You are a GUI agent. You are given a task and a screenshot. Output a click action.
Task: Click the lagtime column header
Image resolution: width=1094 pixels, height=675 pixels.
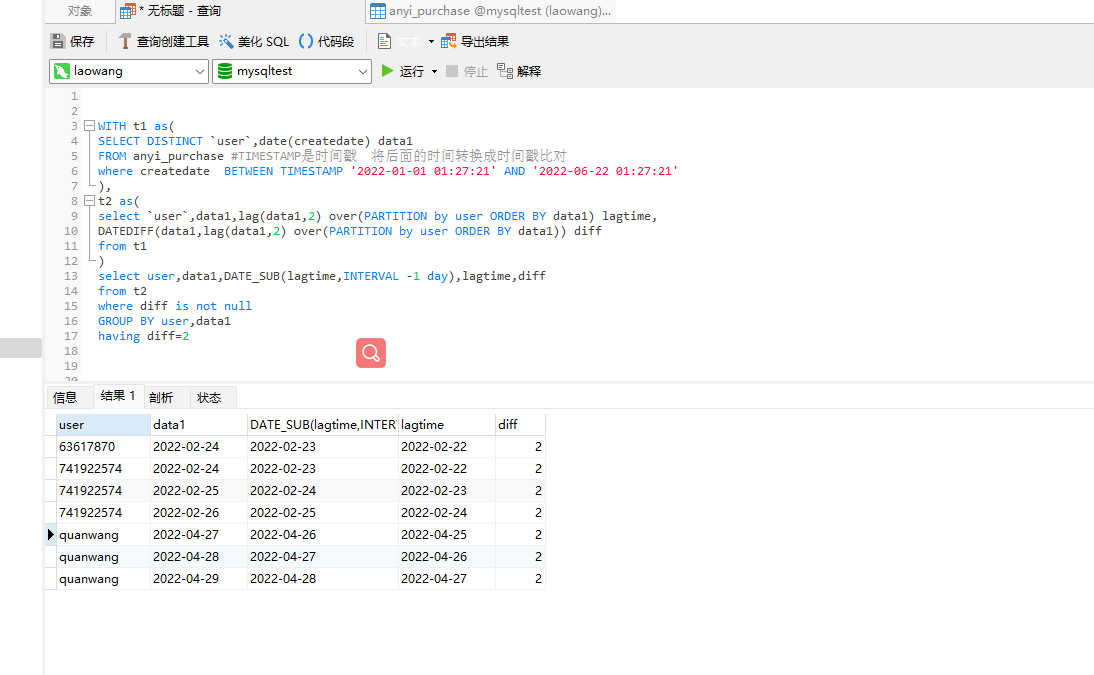point(447,424)
